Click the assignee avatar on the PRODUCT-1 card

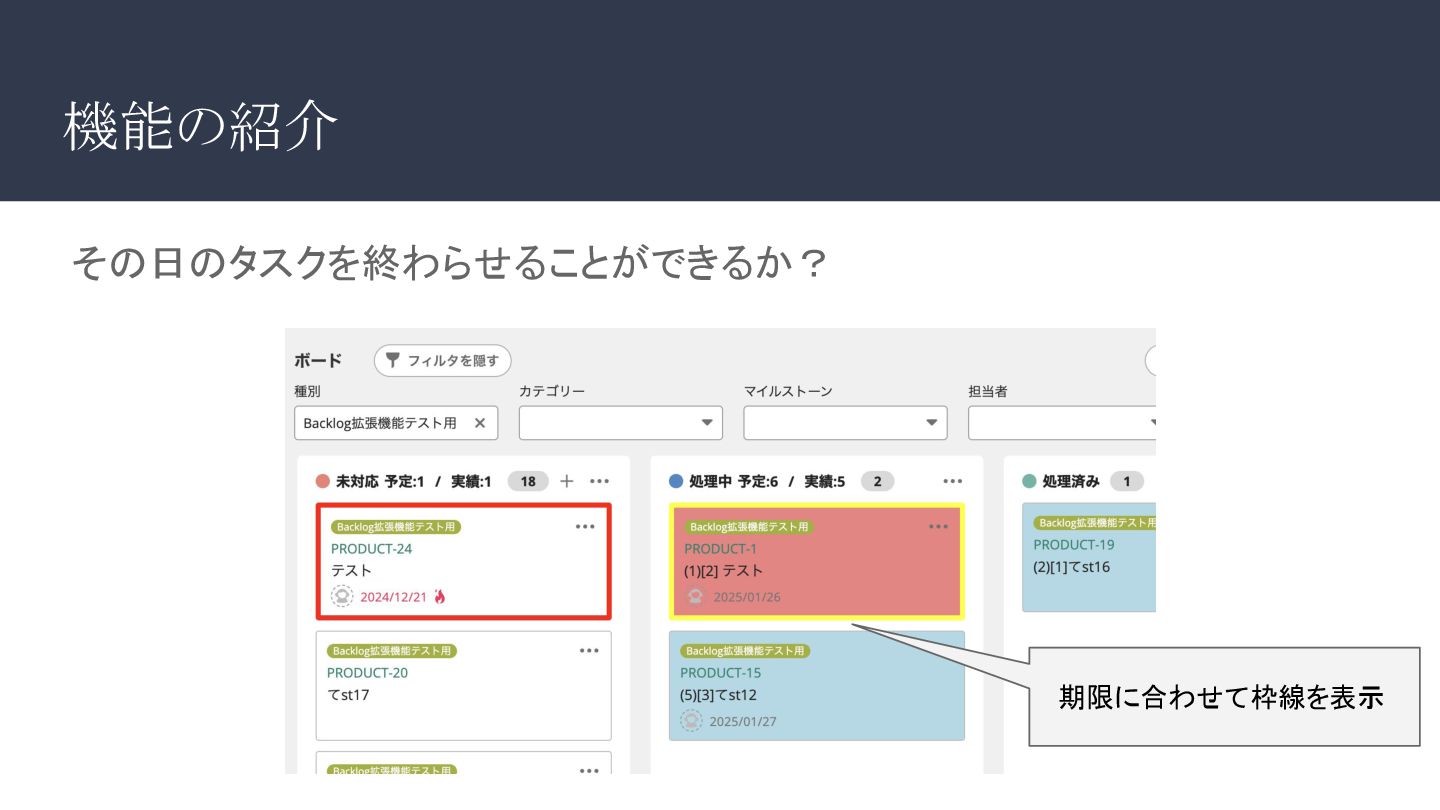695,597
